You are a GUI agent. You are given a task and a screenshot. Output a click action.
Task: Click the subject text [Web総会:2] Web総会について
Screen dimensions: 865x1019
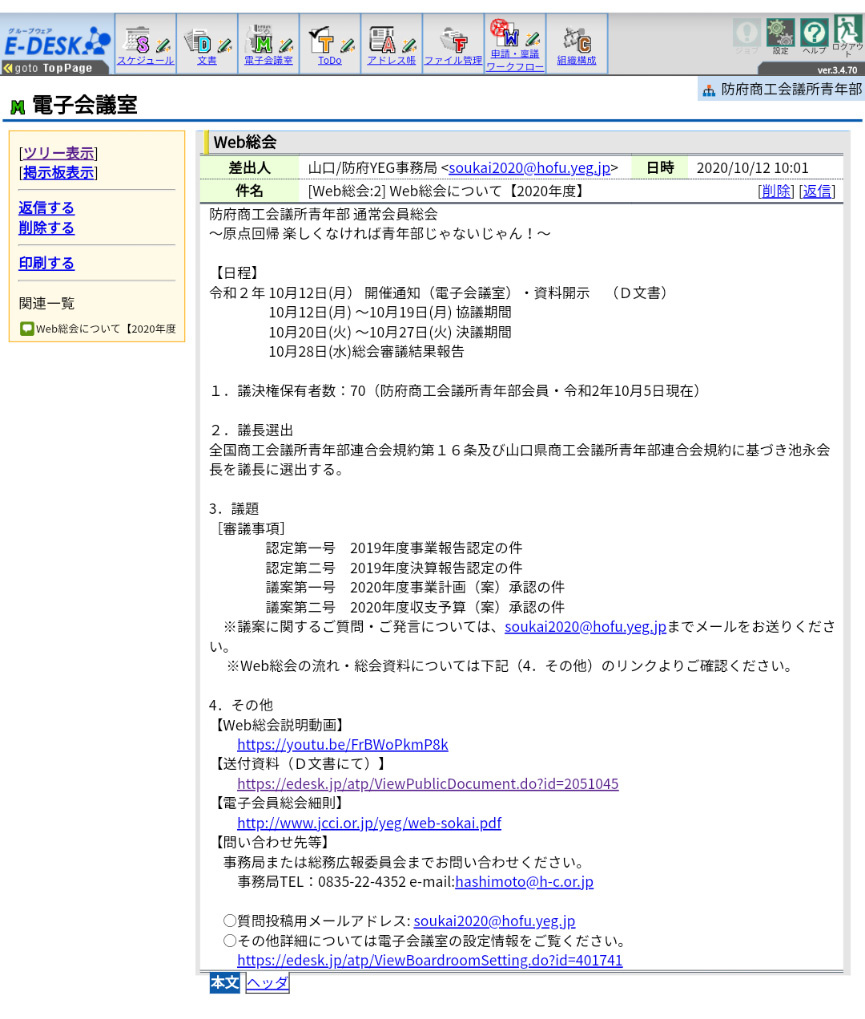click(x=446, y=191)
